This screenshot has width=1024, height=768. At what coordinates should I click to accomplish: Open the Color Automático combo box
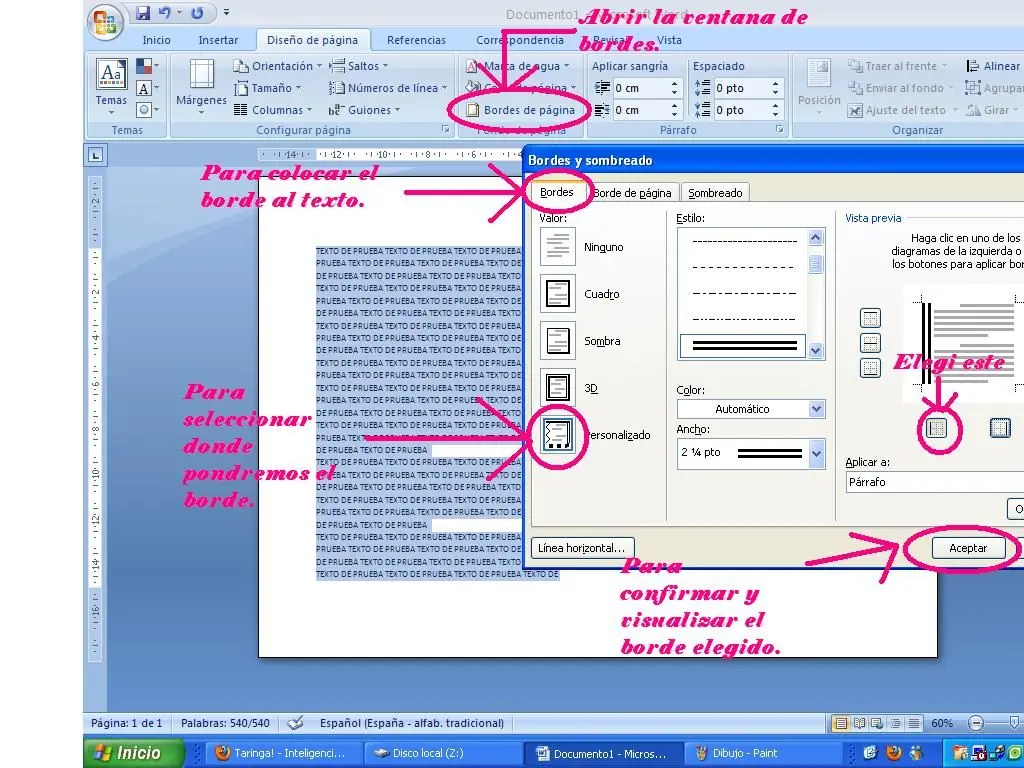(x=751, y=409)
